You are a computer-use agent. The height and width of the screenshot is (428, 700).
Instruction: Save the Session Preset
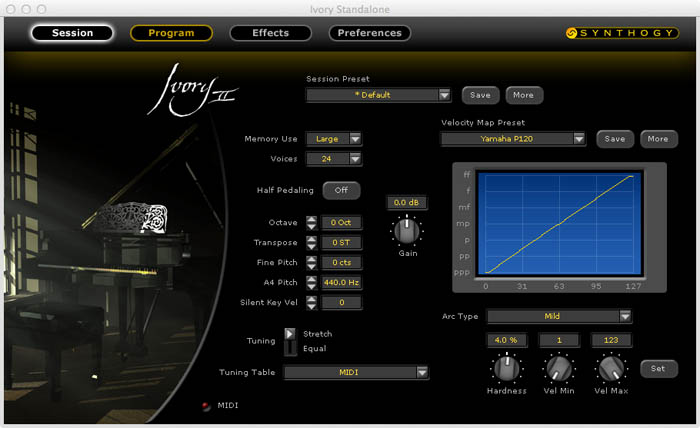click(x=480, y=95)
